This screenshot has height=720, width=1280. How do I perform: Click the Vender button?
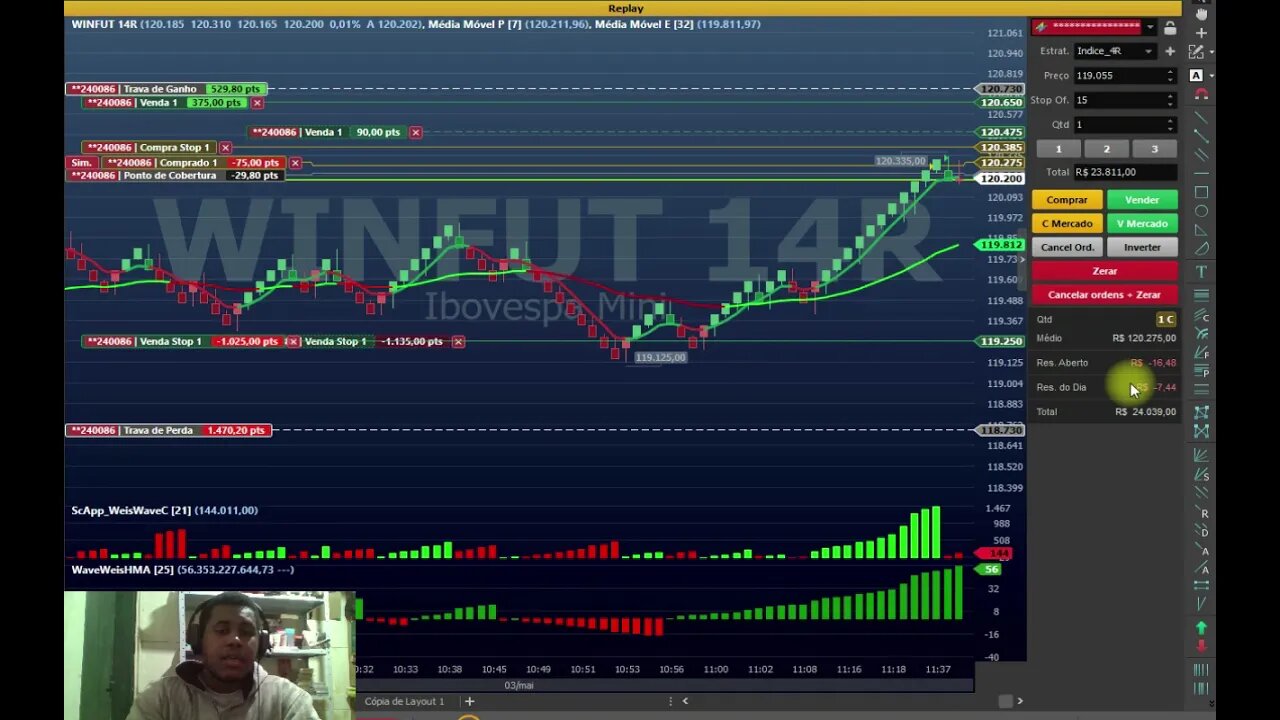(1142, 200)
